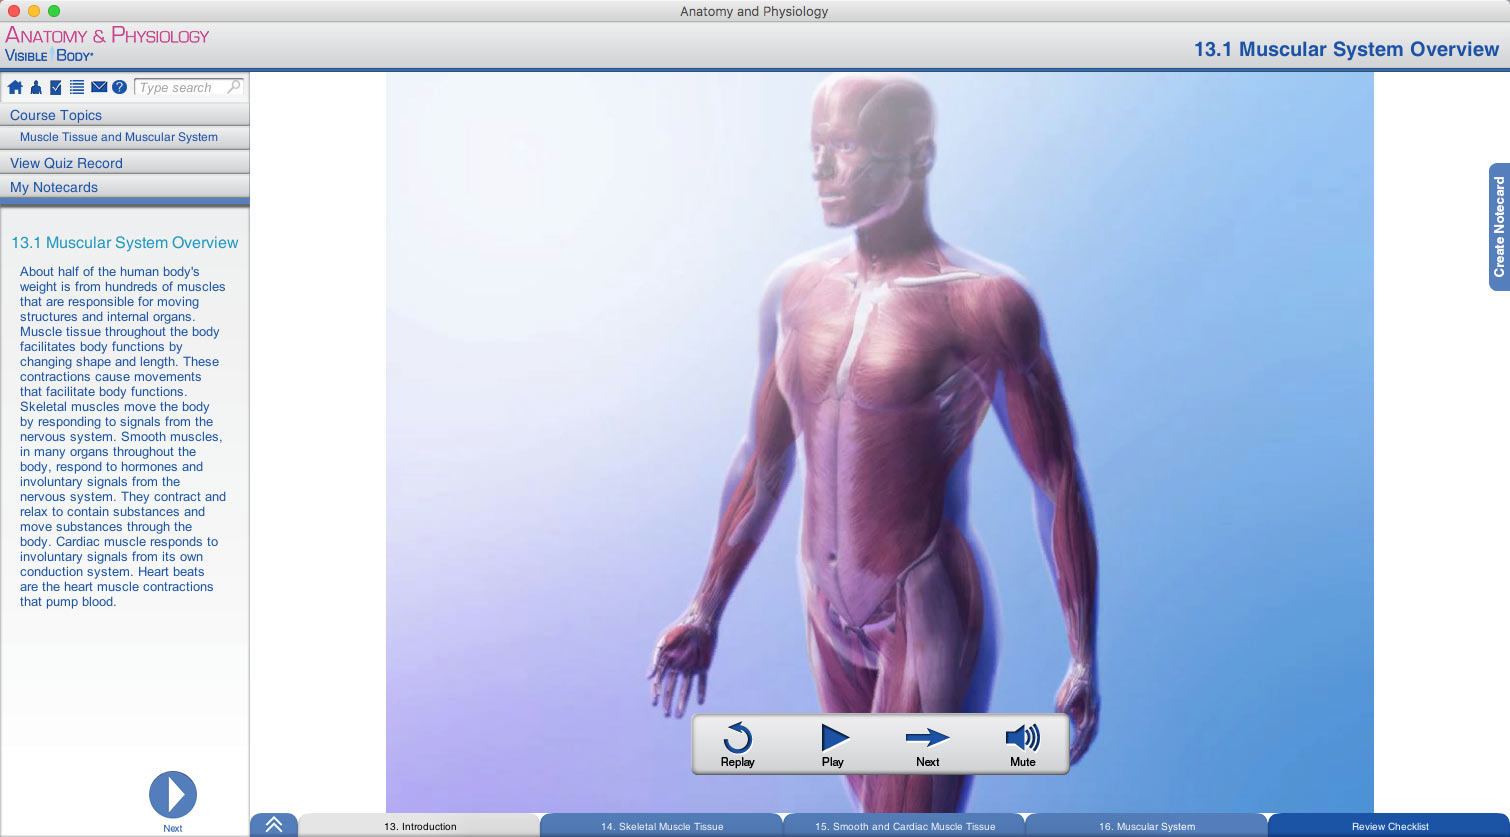Viewport: 1510px width, 837px height.
Task: Click the envelope mail icon
Action: pos(99,88)
